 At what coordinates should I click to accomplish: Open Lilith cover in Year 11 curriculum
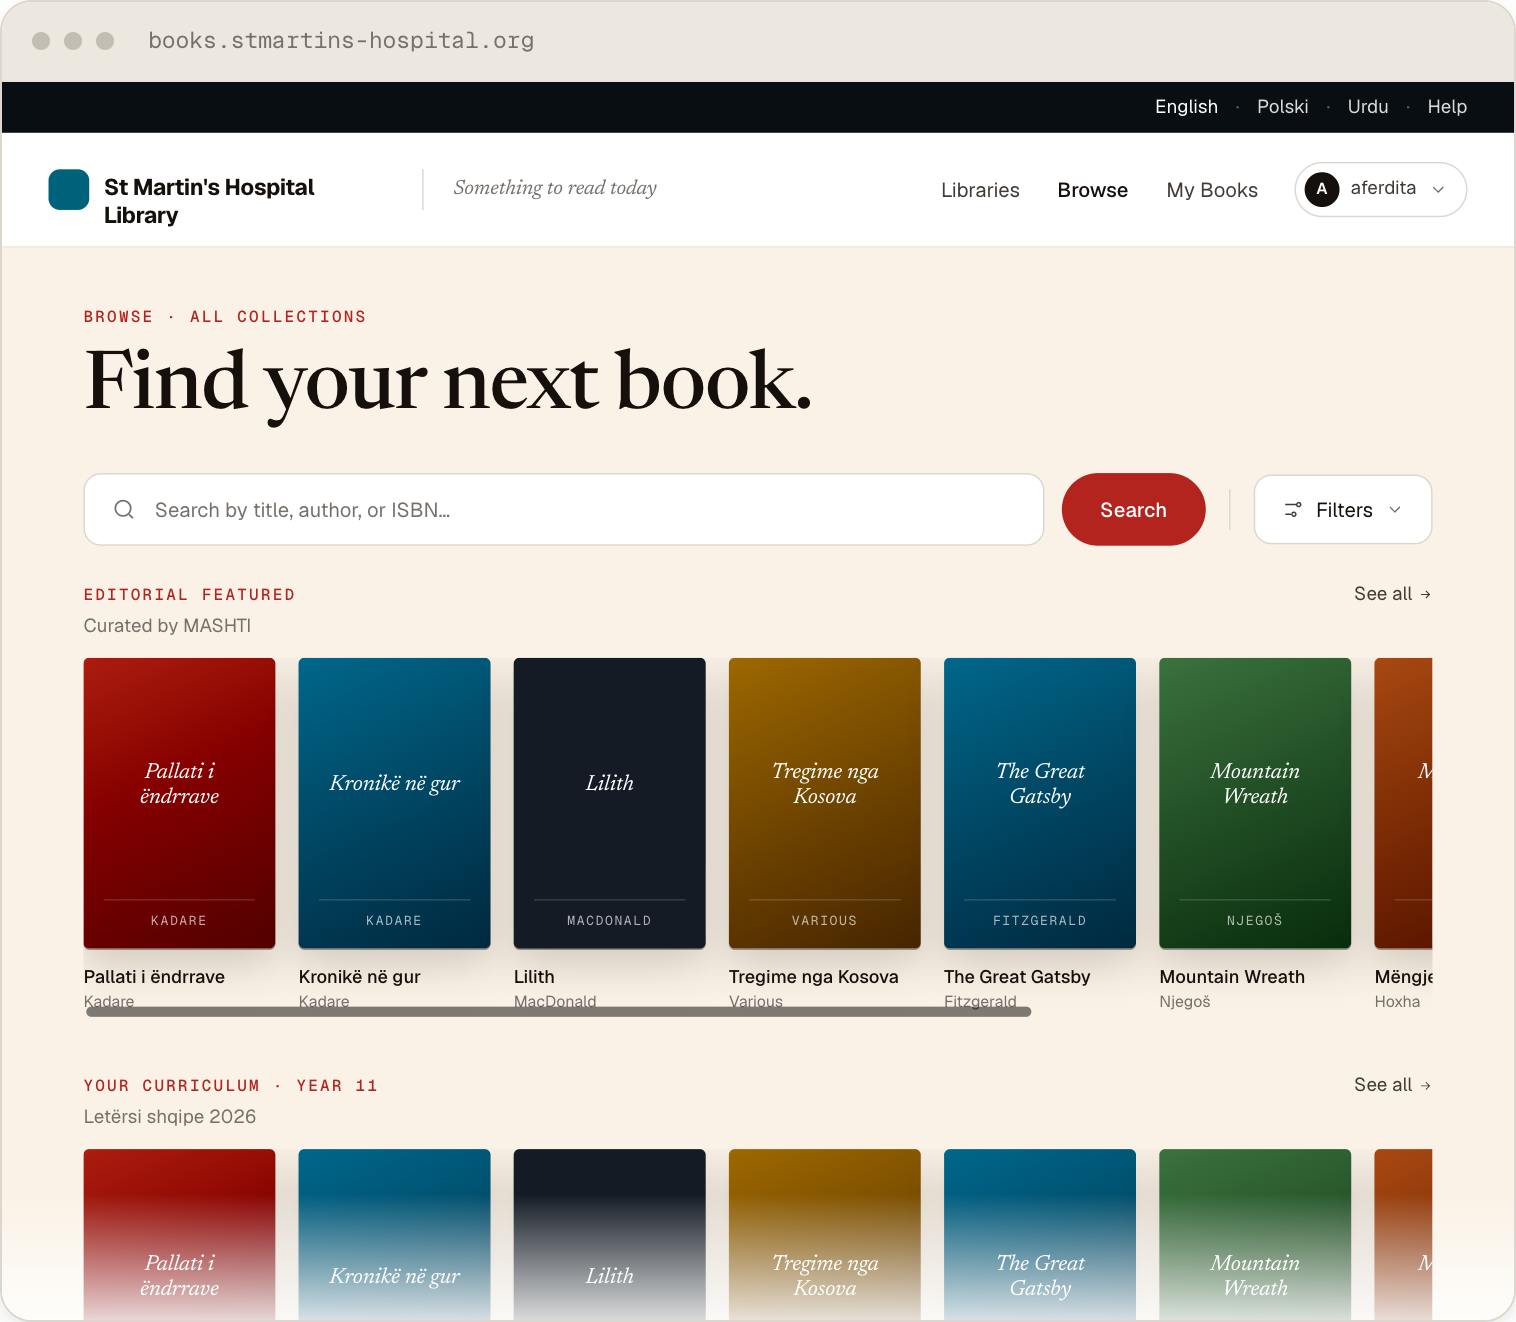click(610, 1235)
